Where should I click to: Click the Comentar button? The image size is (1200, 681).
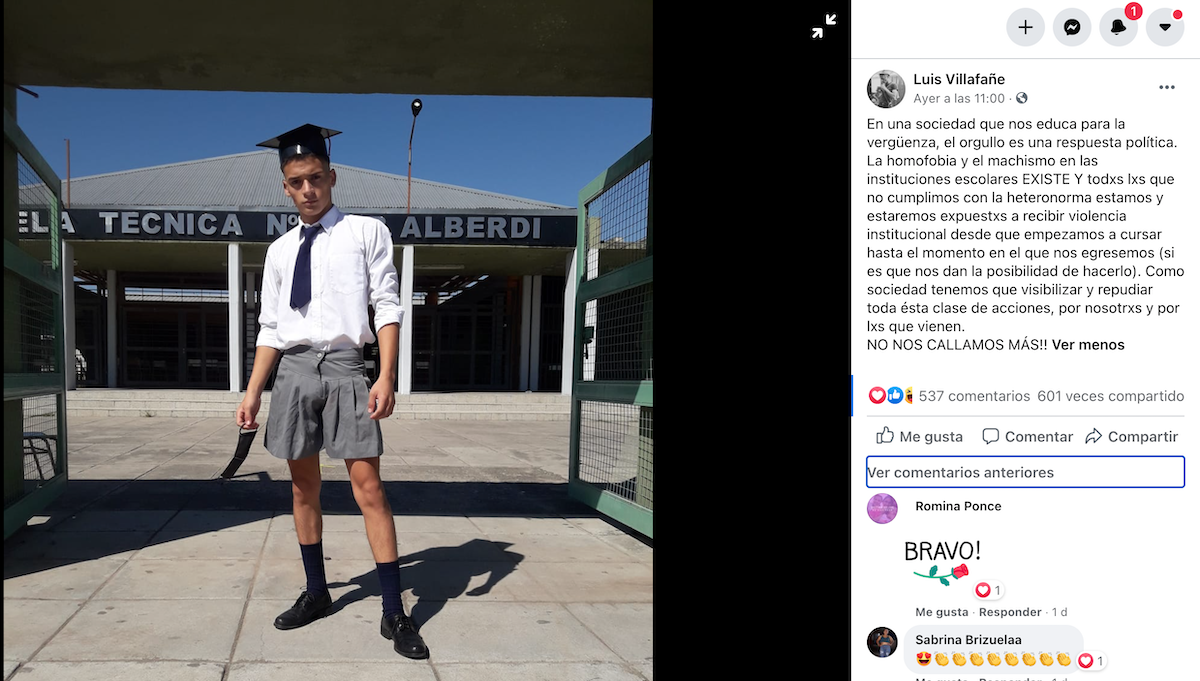pyautogui.click(x=1027, y=436)
